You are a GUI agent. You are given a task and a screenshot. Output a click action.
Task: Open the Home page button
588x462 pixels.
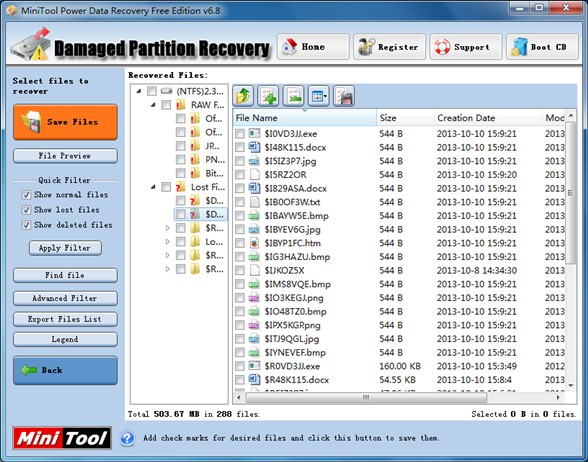click(x=313, y=46)
